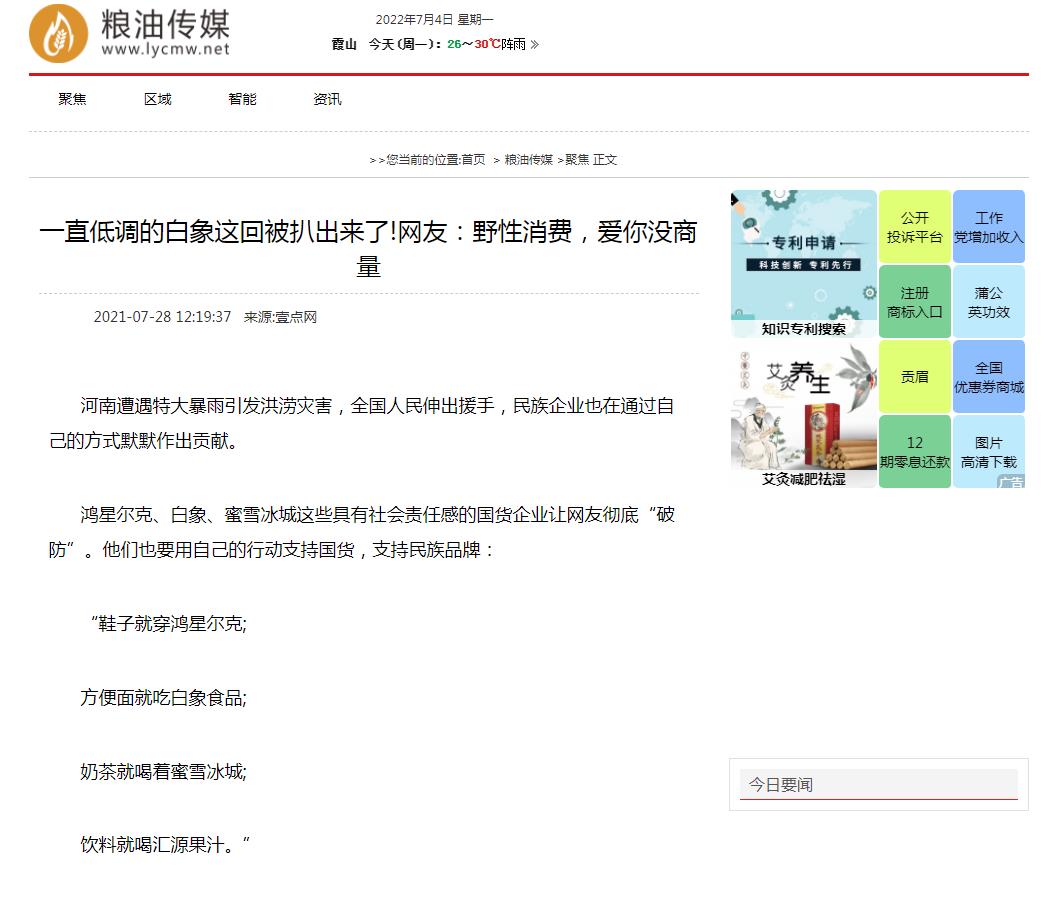Click the line 饮料就喝汇源果汁。”

pos(165,845)
